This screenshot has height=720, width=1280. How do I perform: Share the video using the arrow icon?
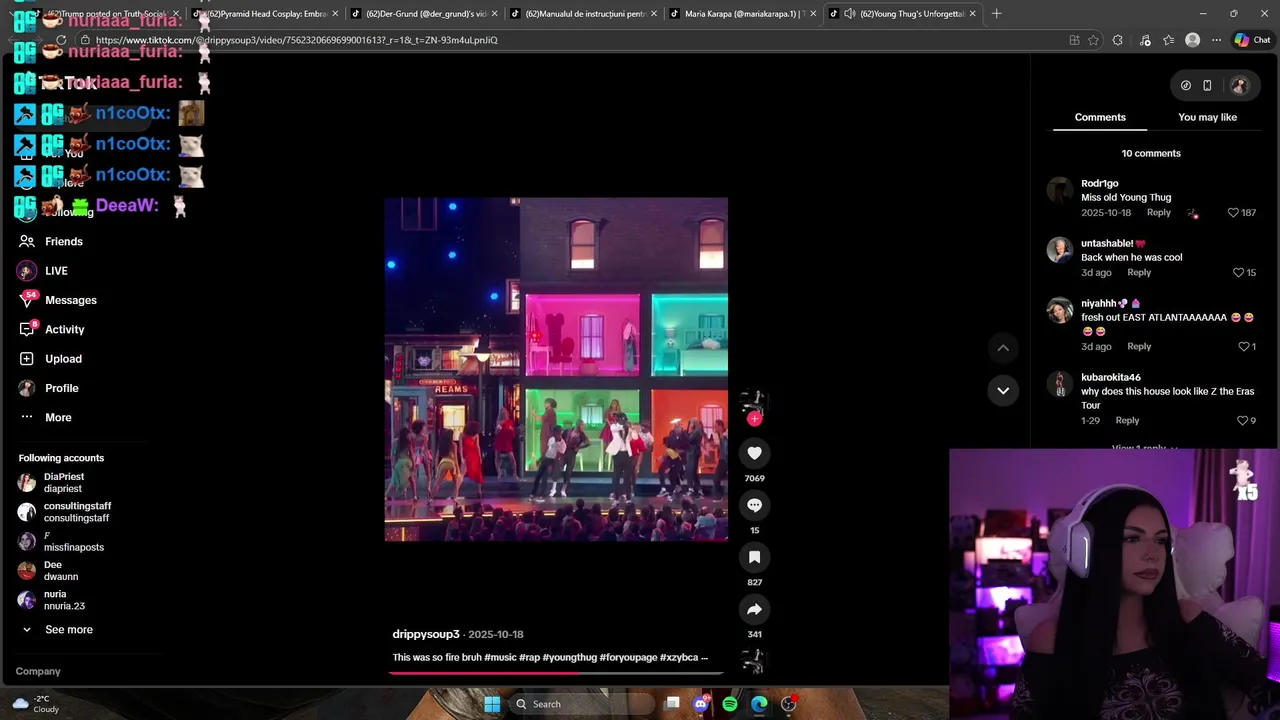click(754, 609)
